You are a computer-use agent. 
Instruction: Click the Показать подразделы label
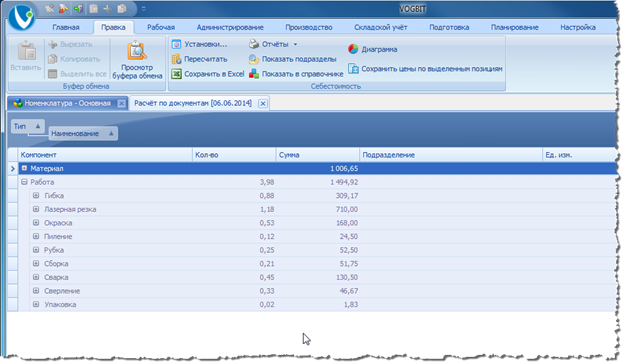click(299, 59)
